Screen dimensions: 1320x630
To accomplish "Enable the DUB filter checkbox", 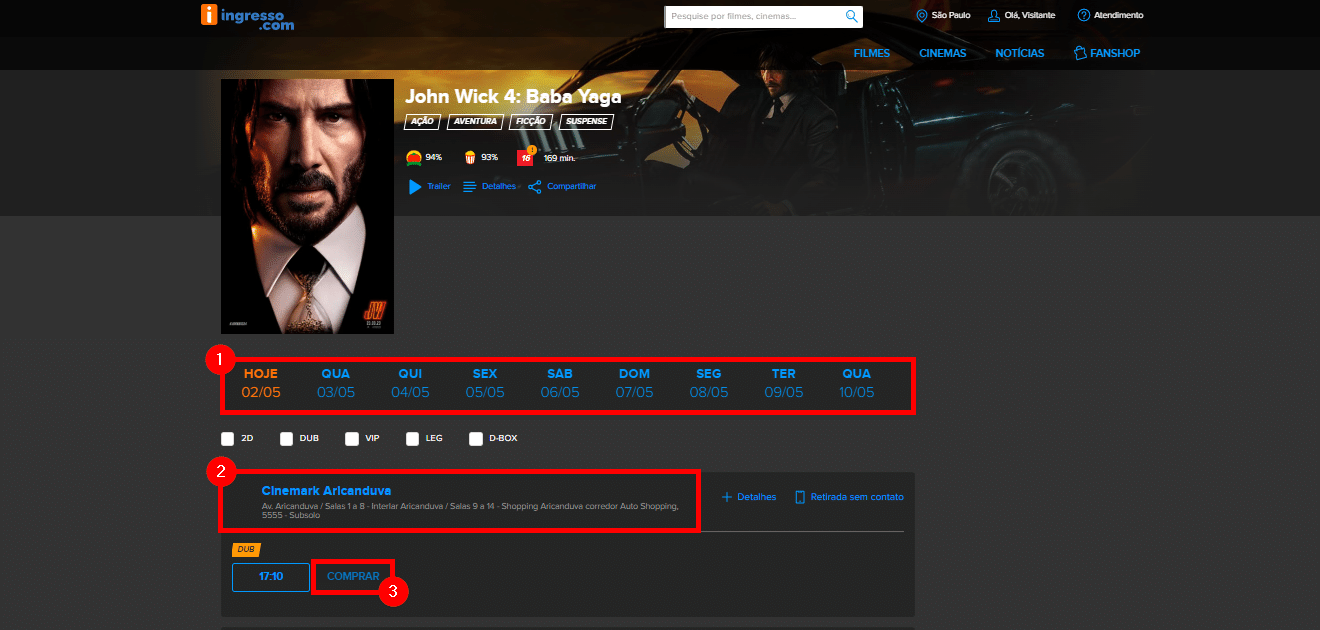I will pyautogui.click(x=287, y=438).
